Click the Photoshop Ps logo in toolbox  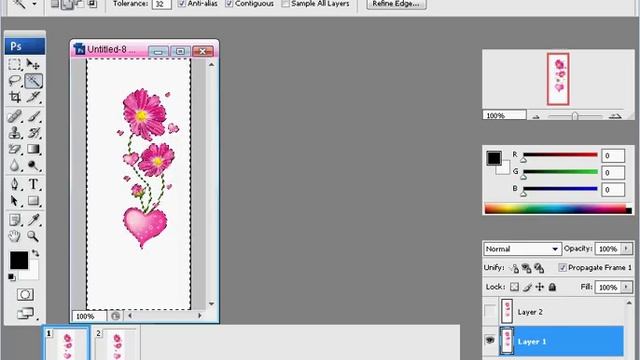coord(25,46)
